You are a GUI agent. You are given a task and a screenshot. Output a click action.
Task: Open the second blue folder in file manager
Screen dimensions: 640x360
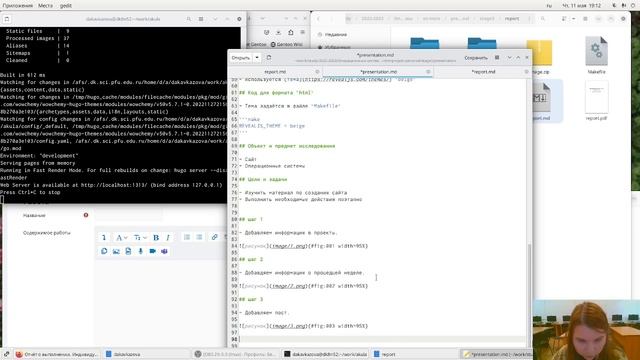[x=482, y=44]
